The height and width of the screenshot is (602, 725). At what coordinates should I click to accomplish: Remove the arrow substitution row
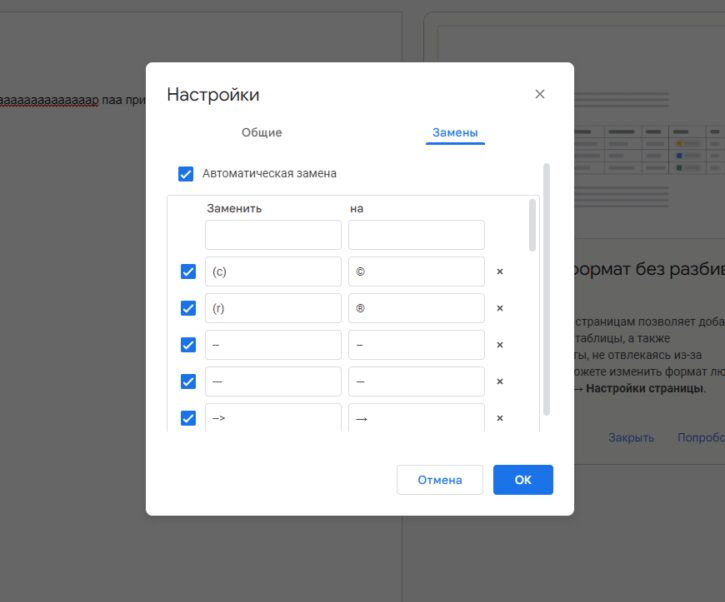(500, 418)
